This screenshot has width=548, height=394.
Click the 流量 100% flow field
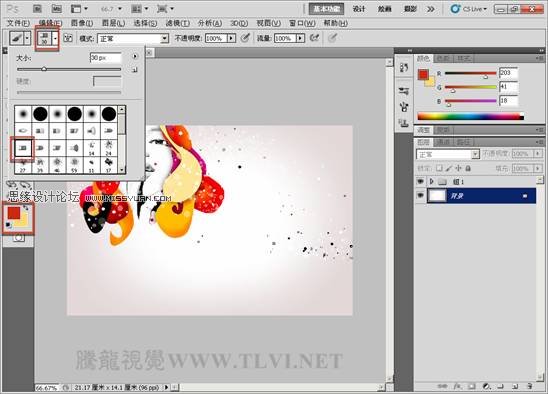coord(285,38)
